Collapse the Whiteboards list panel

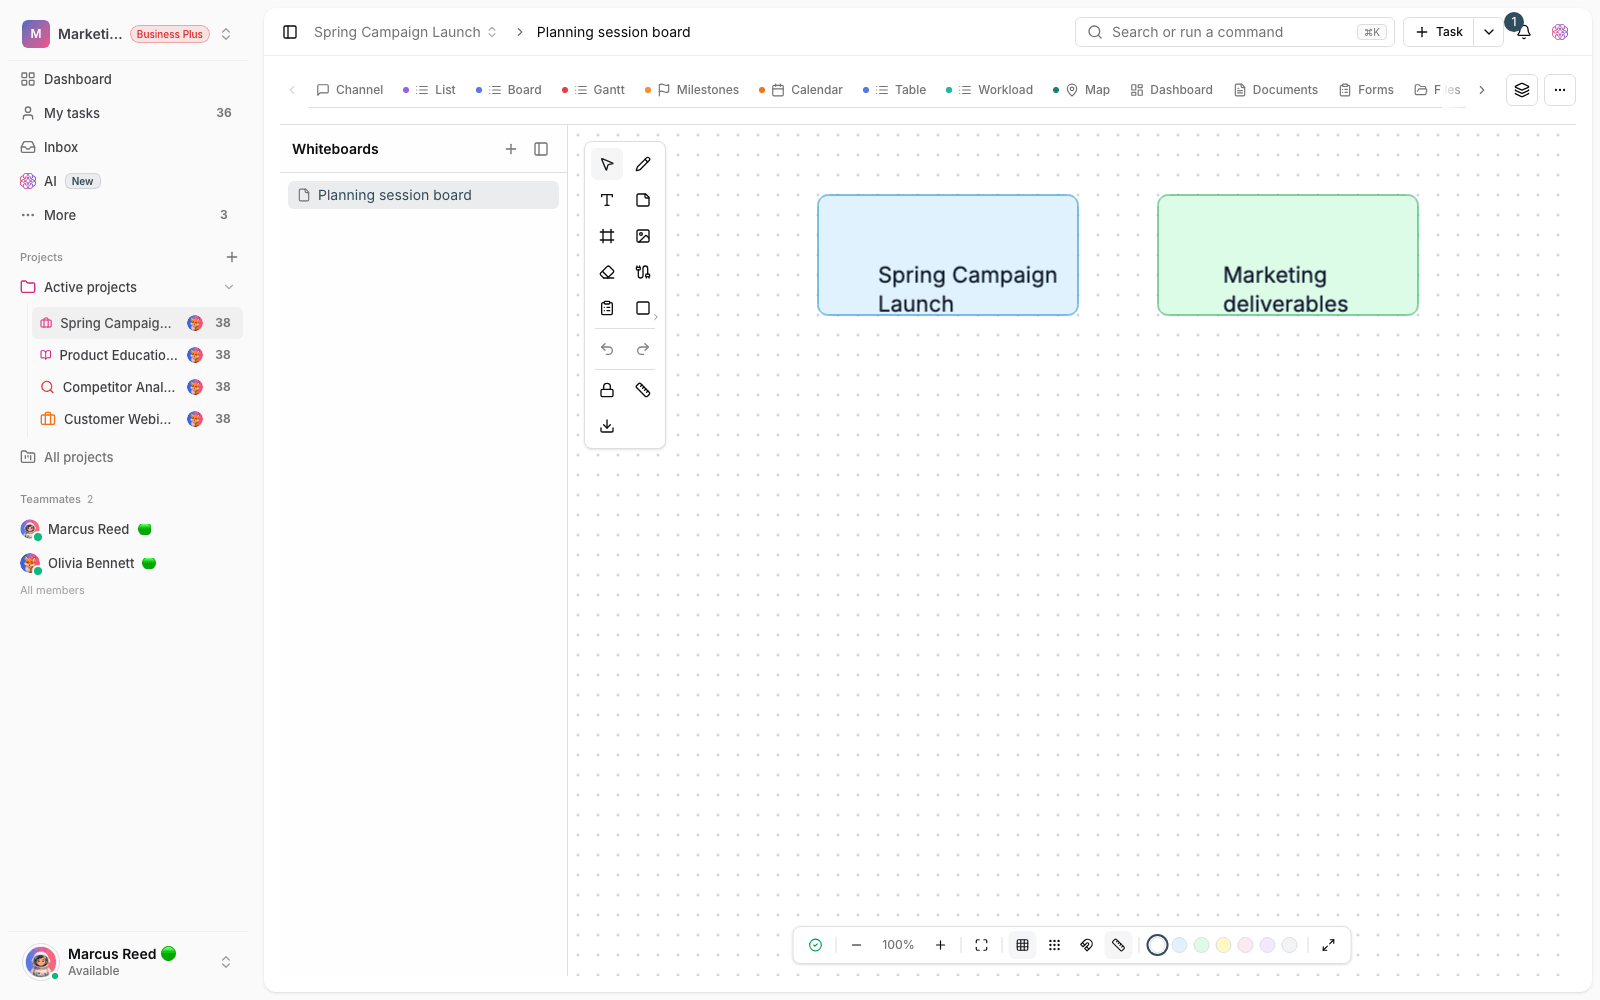click(x=541, y=149)
